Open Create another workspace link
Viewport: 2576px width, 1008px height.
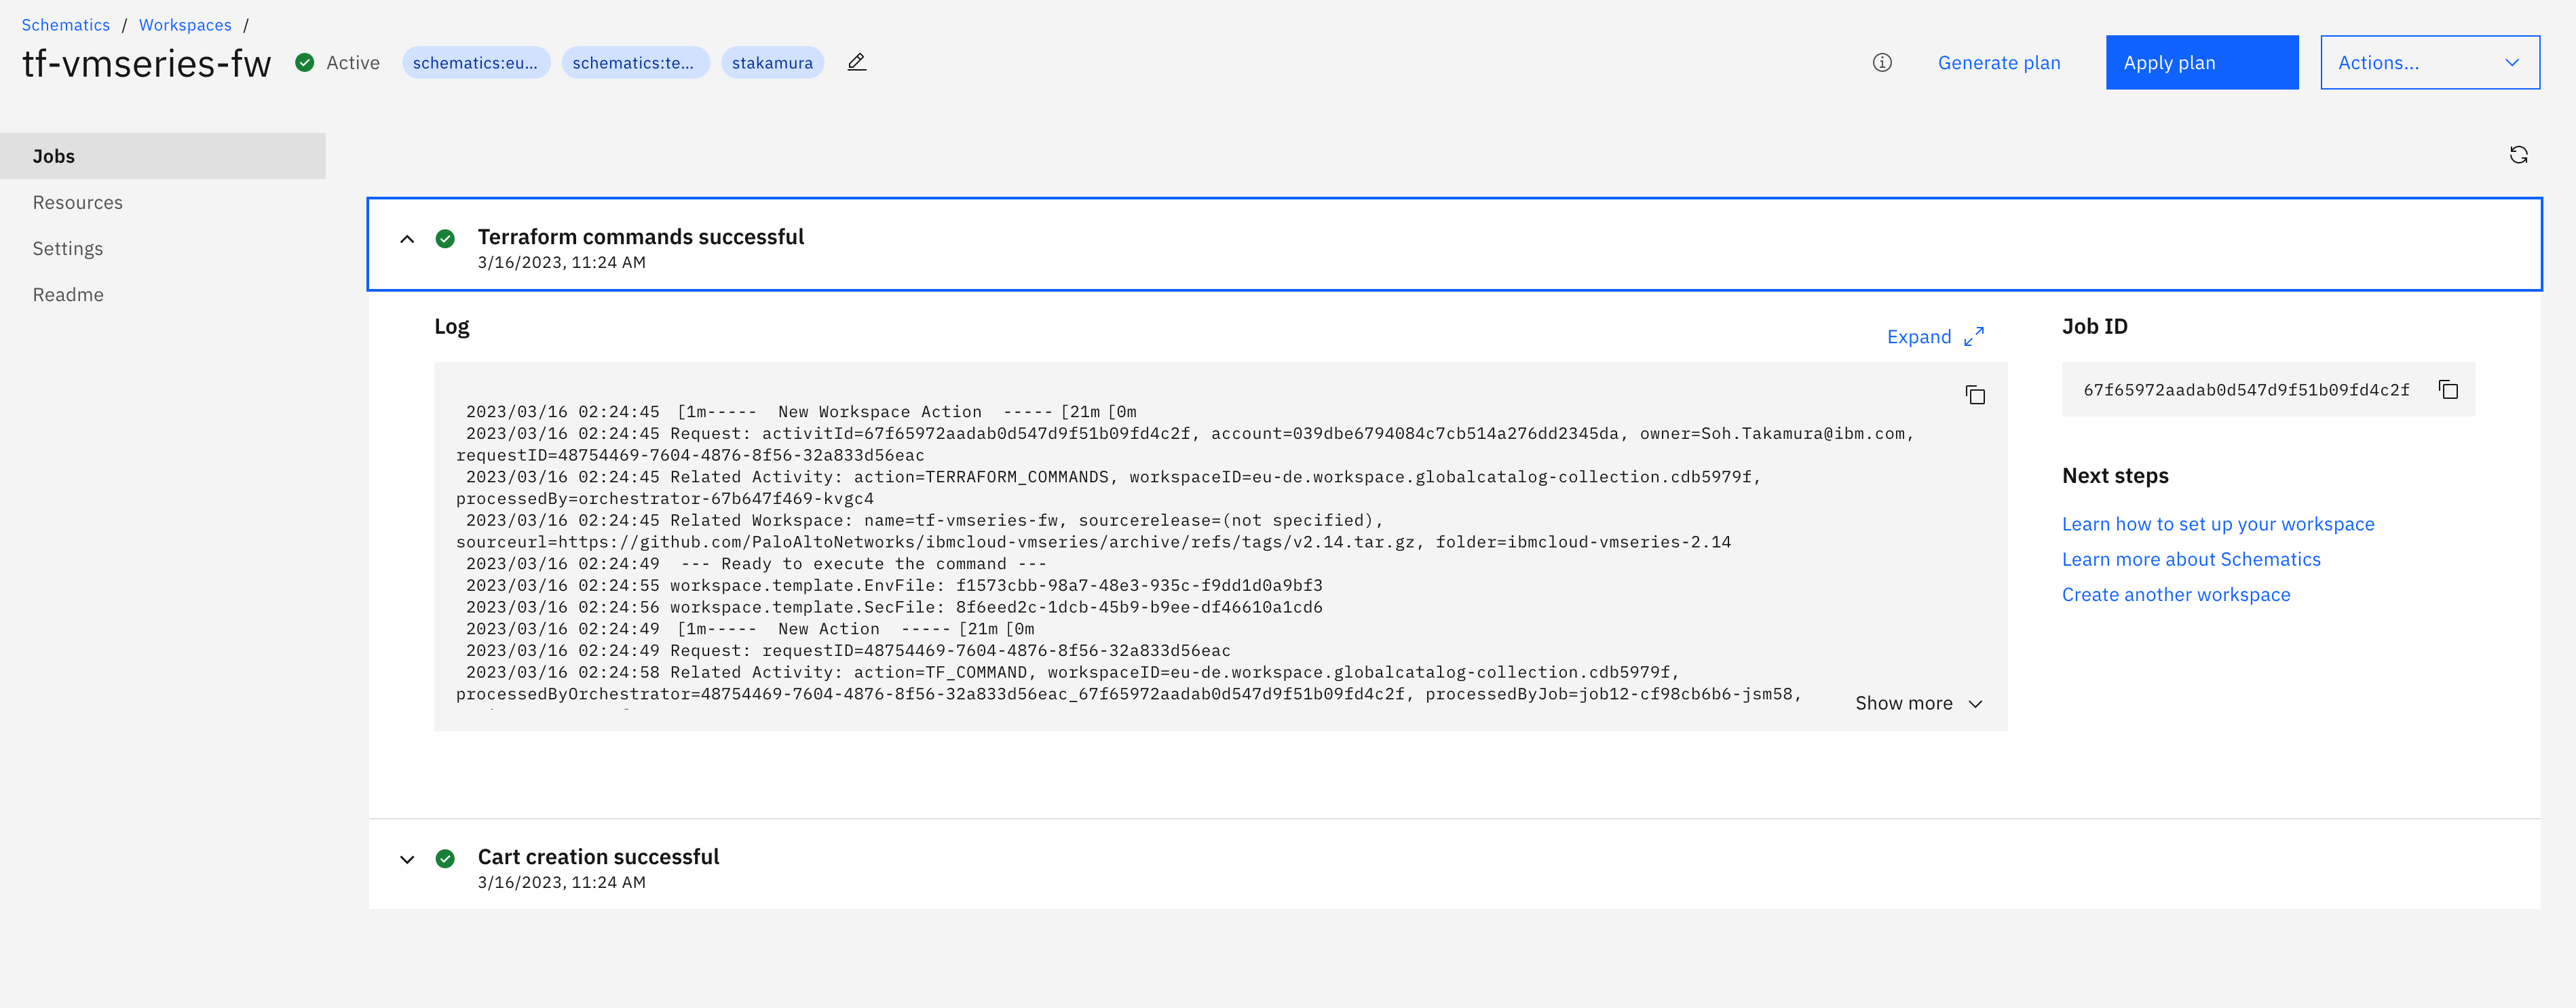(x=2176, y=594)
